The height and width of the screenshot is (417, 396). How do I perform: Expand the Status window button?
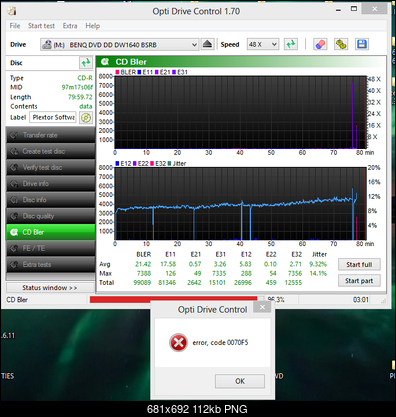pos(50,288)
